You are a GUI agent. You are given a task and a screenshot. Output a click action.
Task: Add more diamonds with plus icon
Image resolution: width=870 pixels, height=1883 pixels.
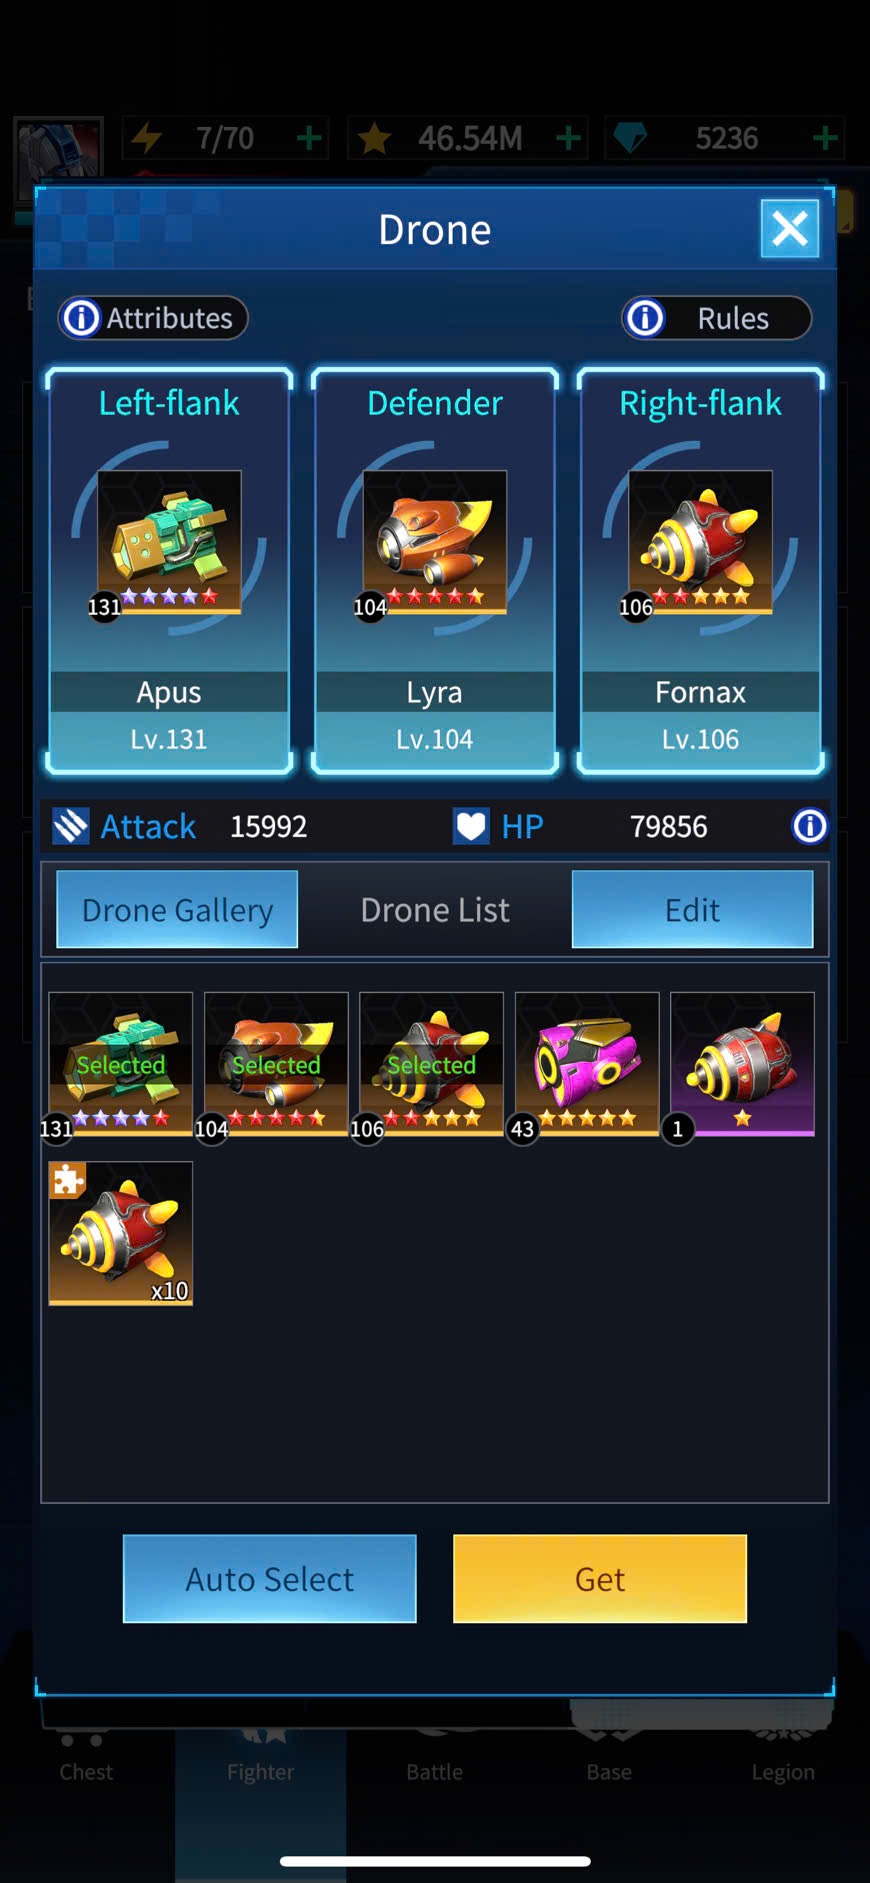click(825, 138)
